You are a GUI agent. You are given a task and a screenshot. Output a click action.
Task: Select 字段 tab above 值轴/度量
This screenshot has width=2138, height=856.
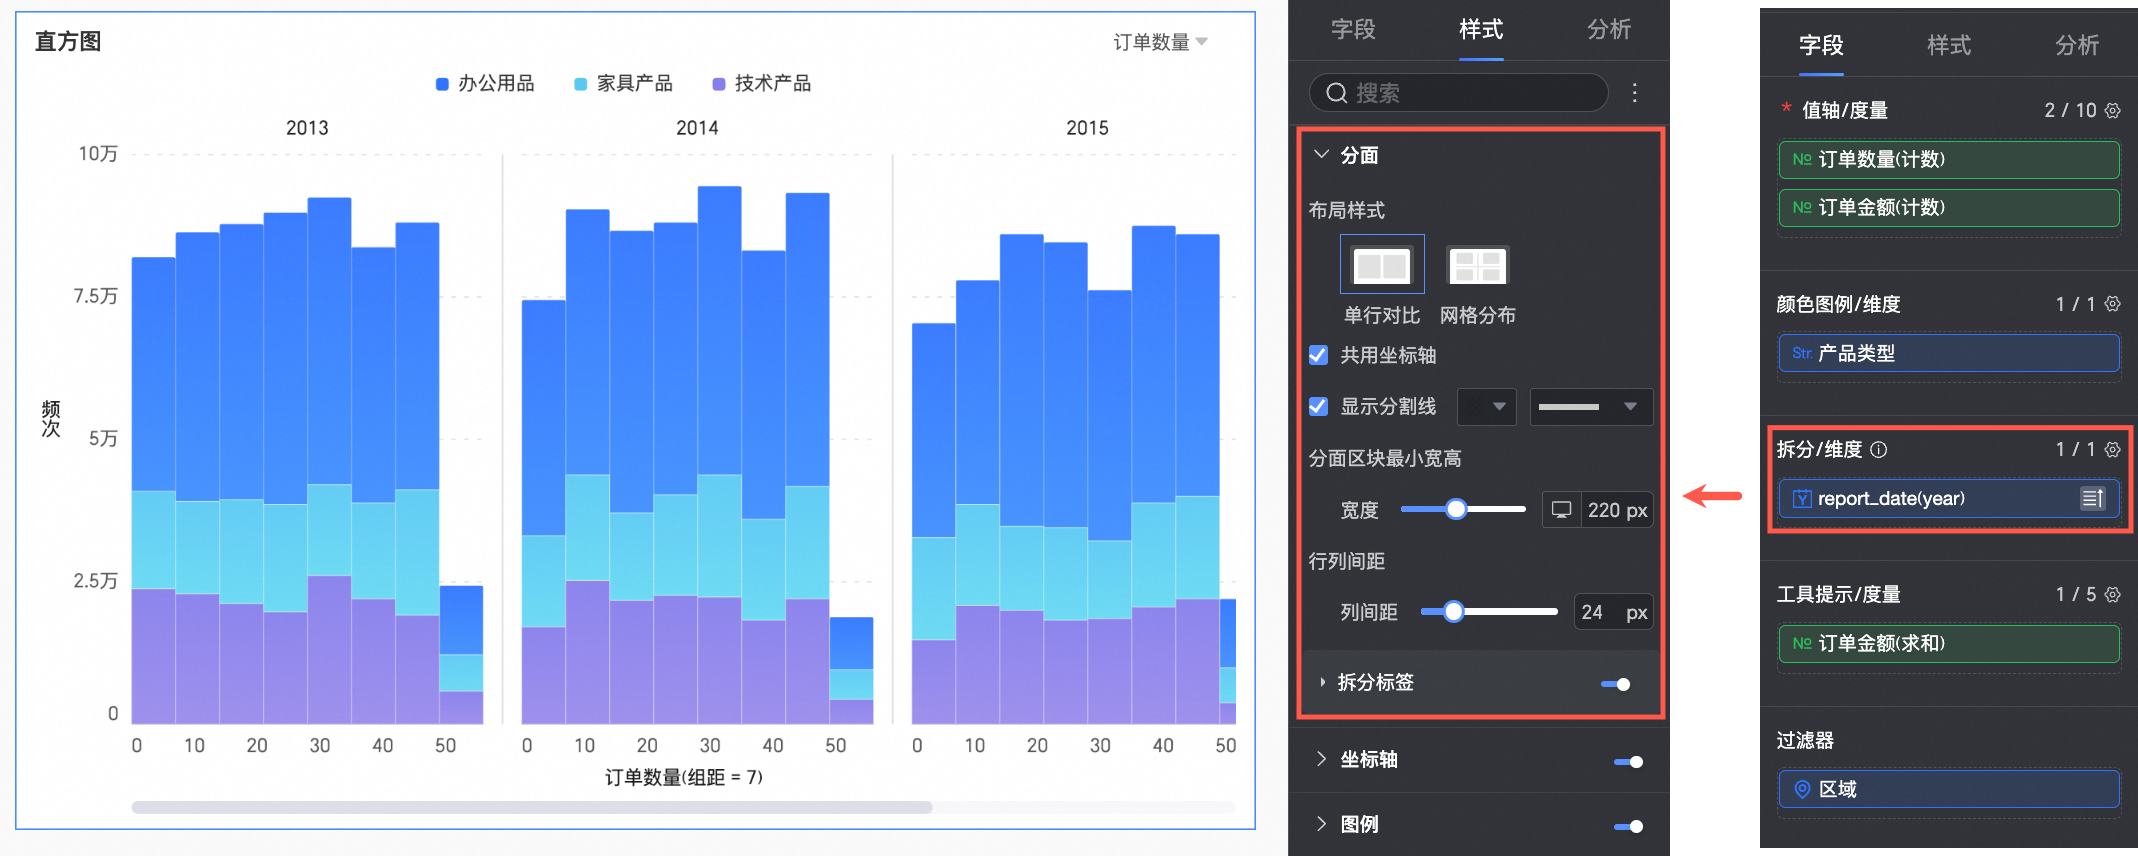[1821, 45]
